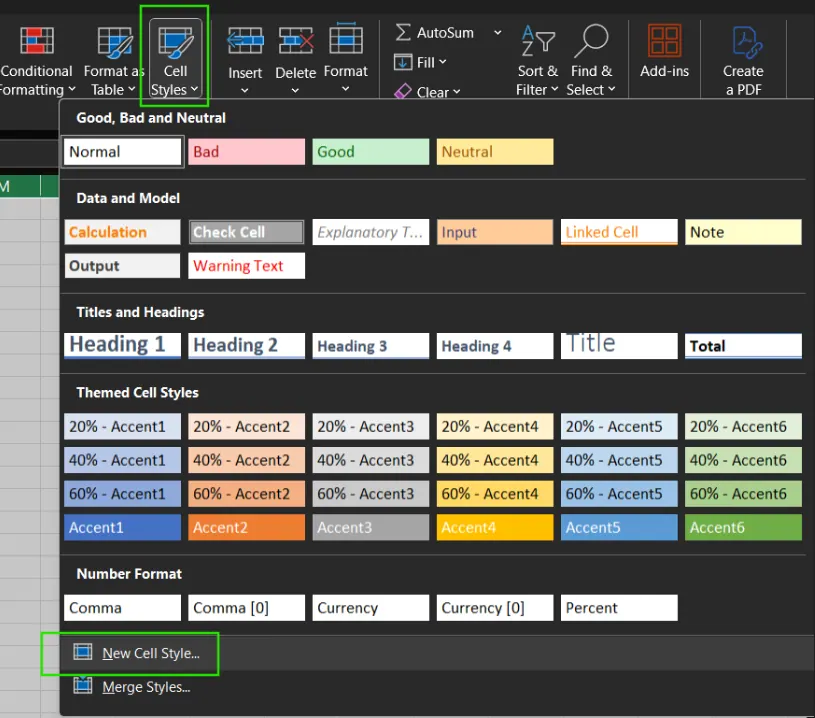This screenshot has height=718, width=815.
Task: Apply the Percent number format style
Action: [618, 607]
